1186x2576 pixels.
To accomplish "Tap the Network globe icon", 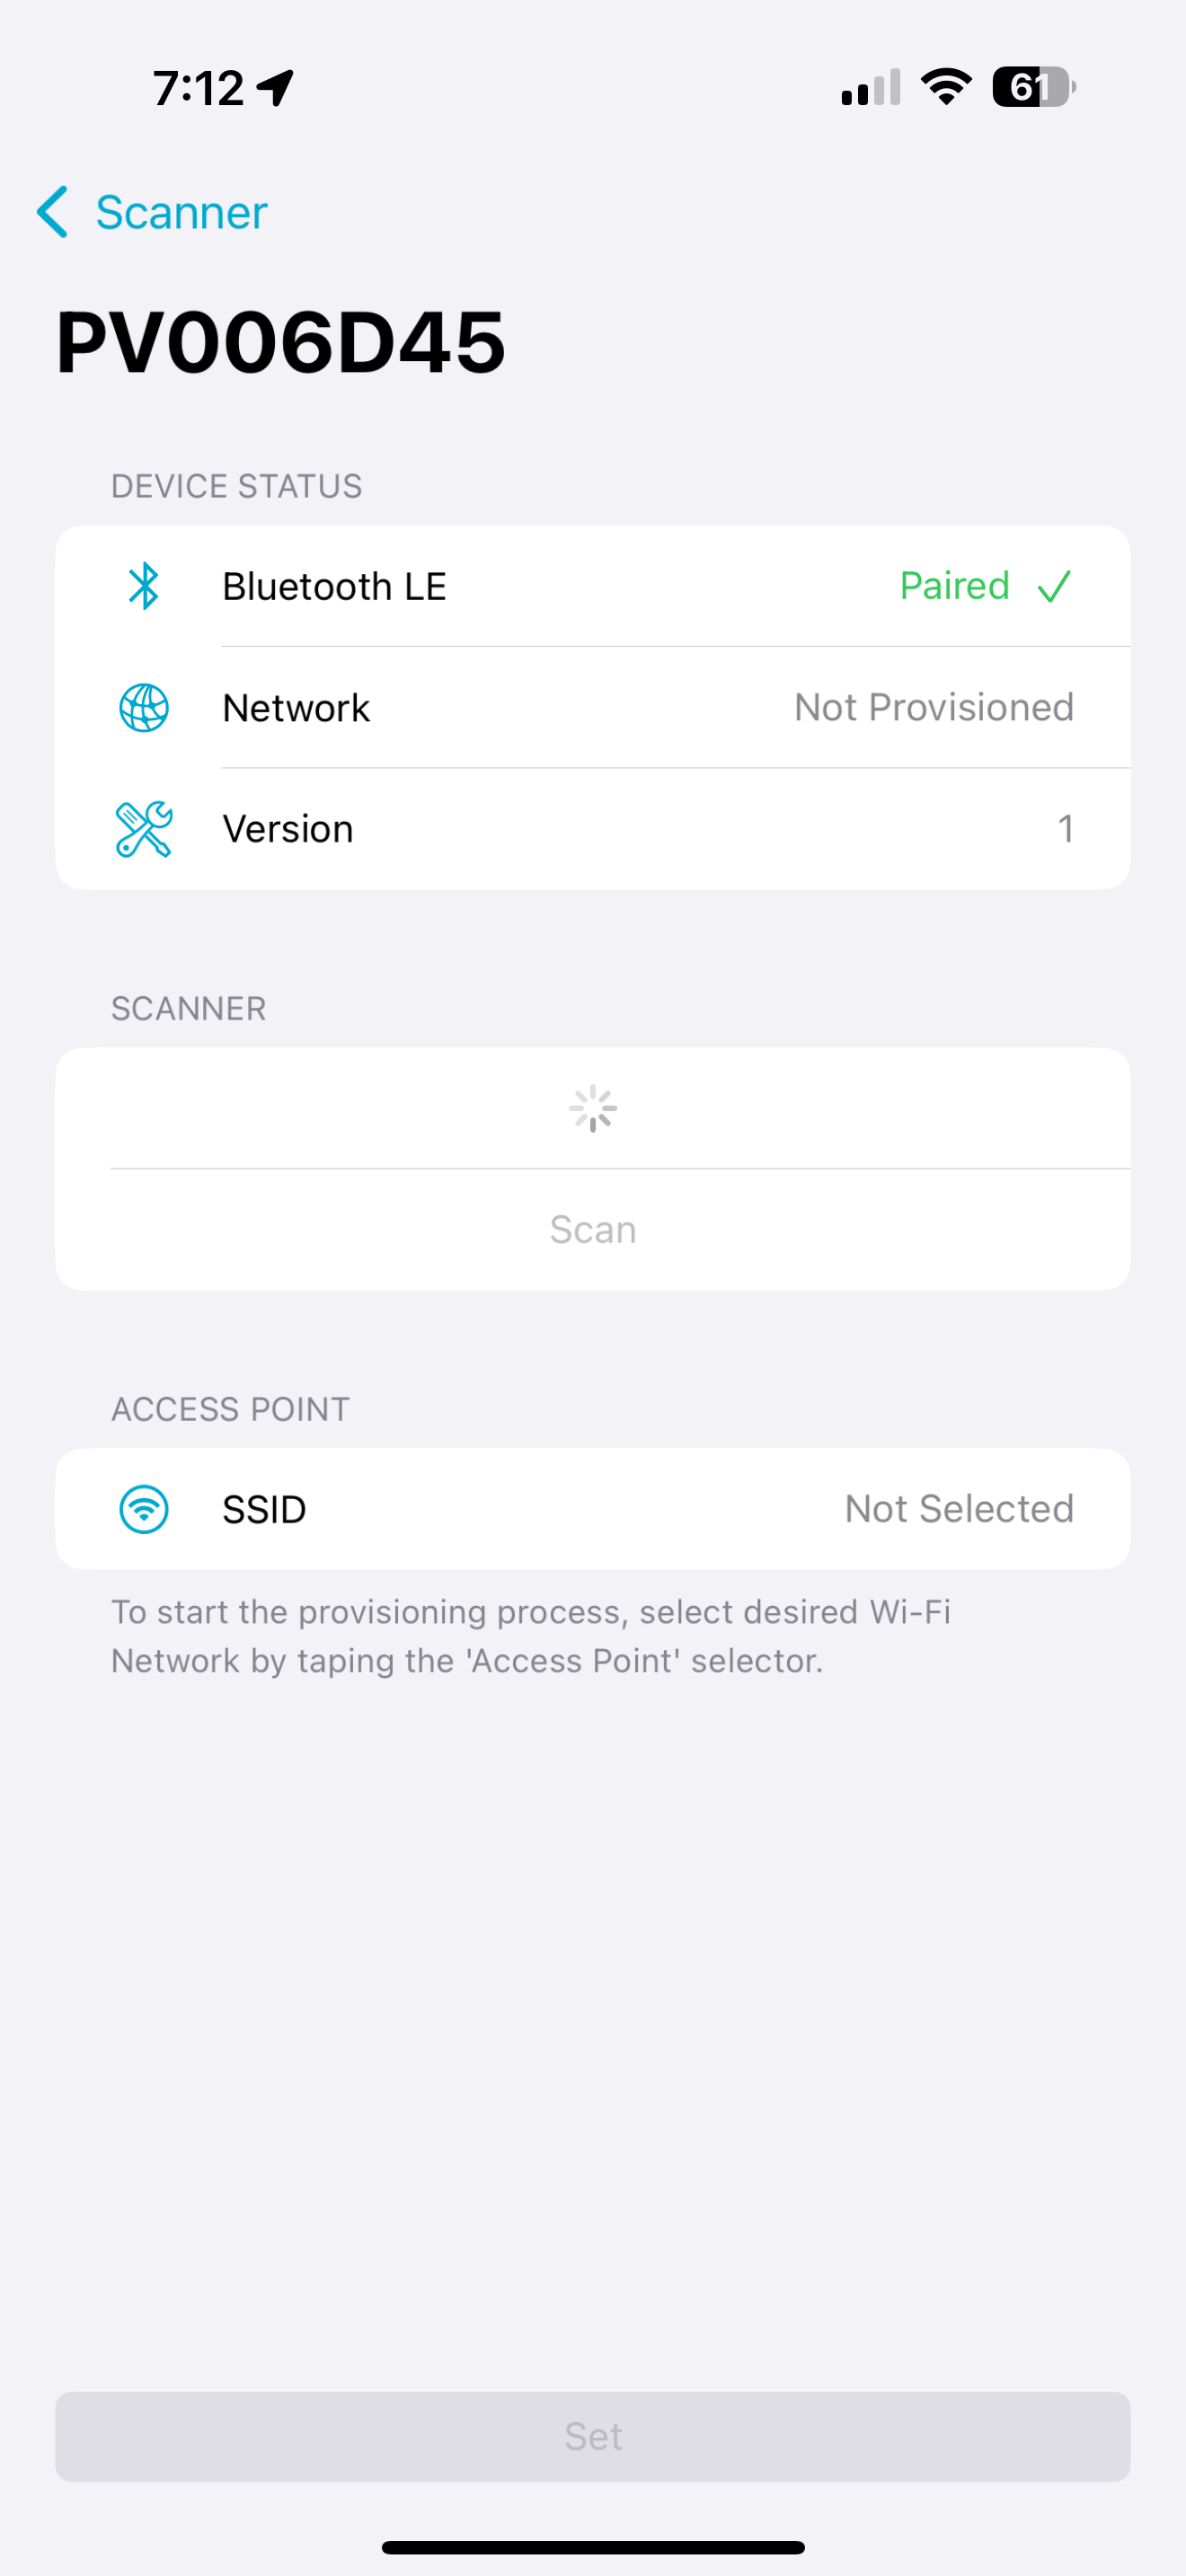I will click(x=144, y=708).
